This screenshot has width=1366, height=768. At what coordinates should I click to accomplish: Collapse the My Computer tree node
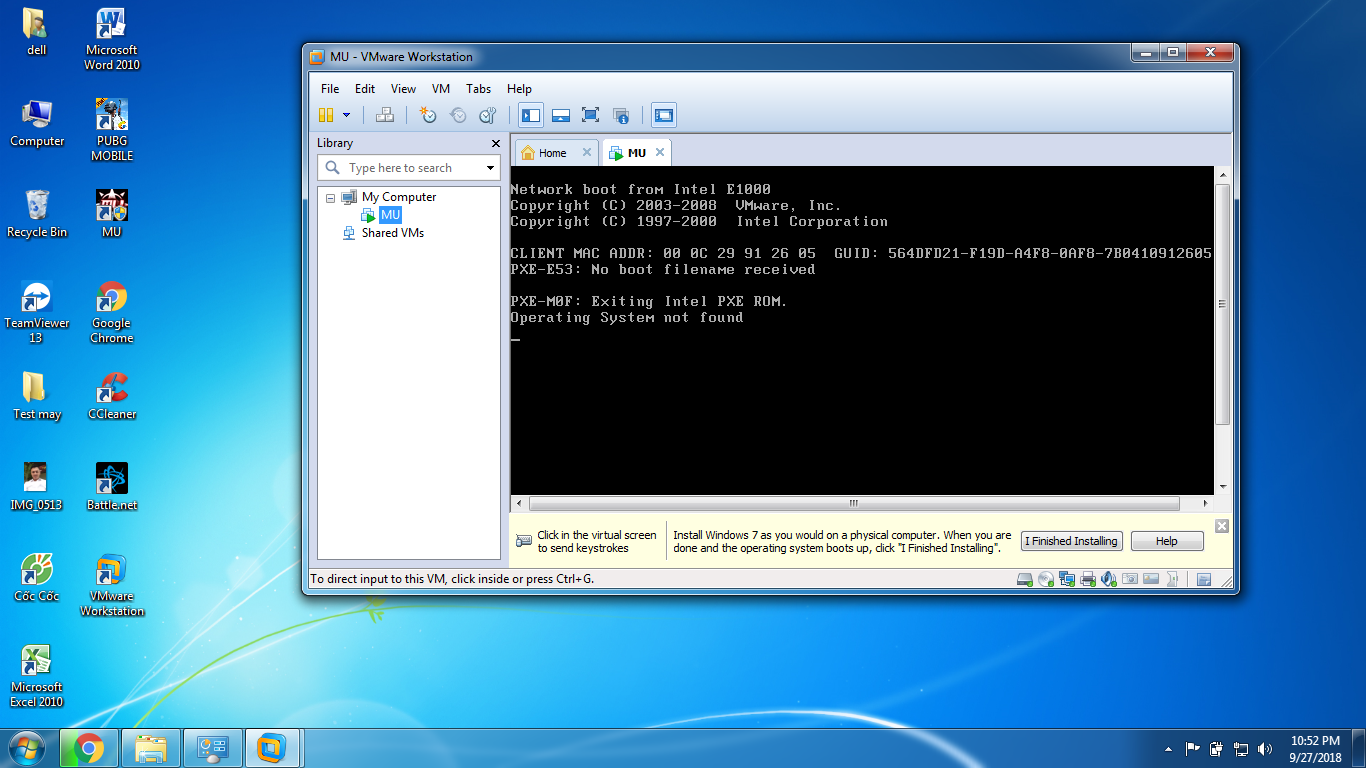pos(330,198)
